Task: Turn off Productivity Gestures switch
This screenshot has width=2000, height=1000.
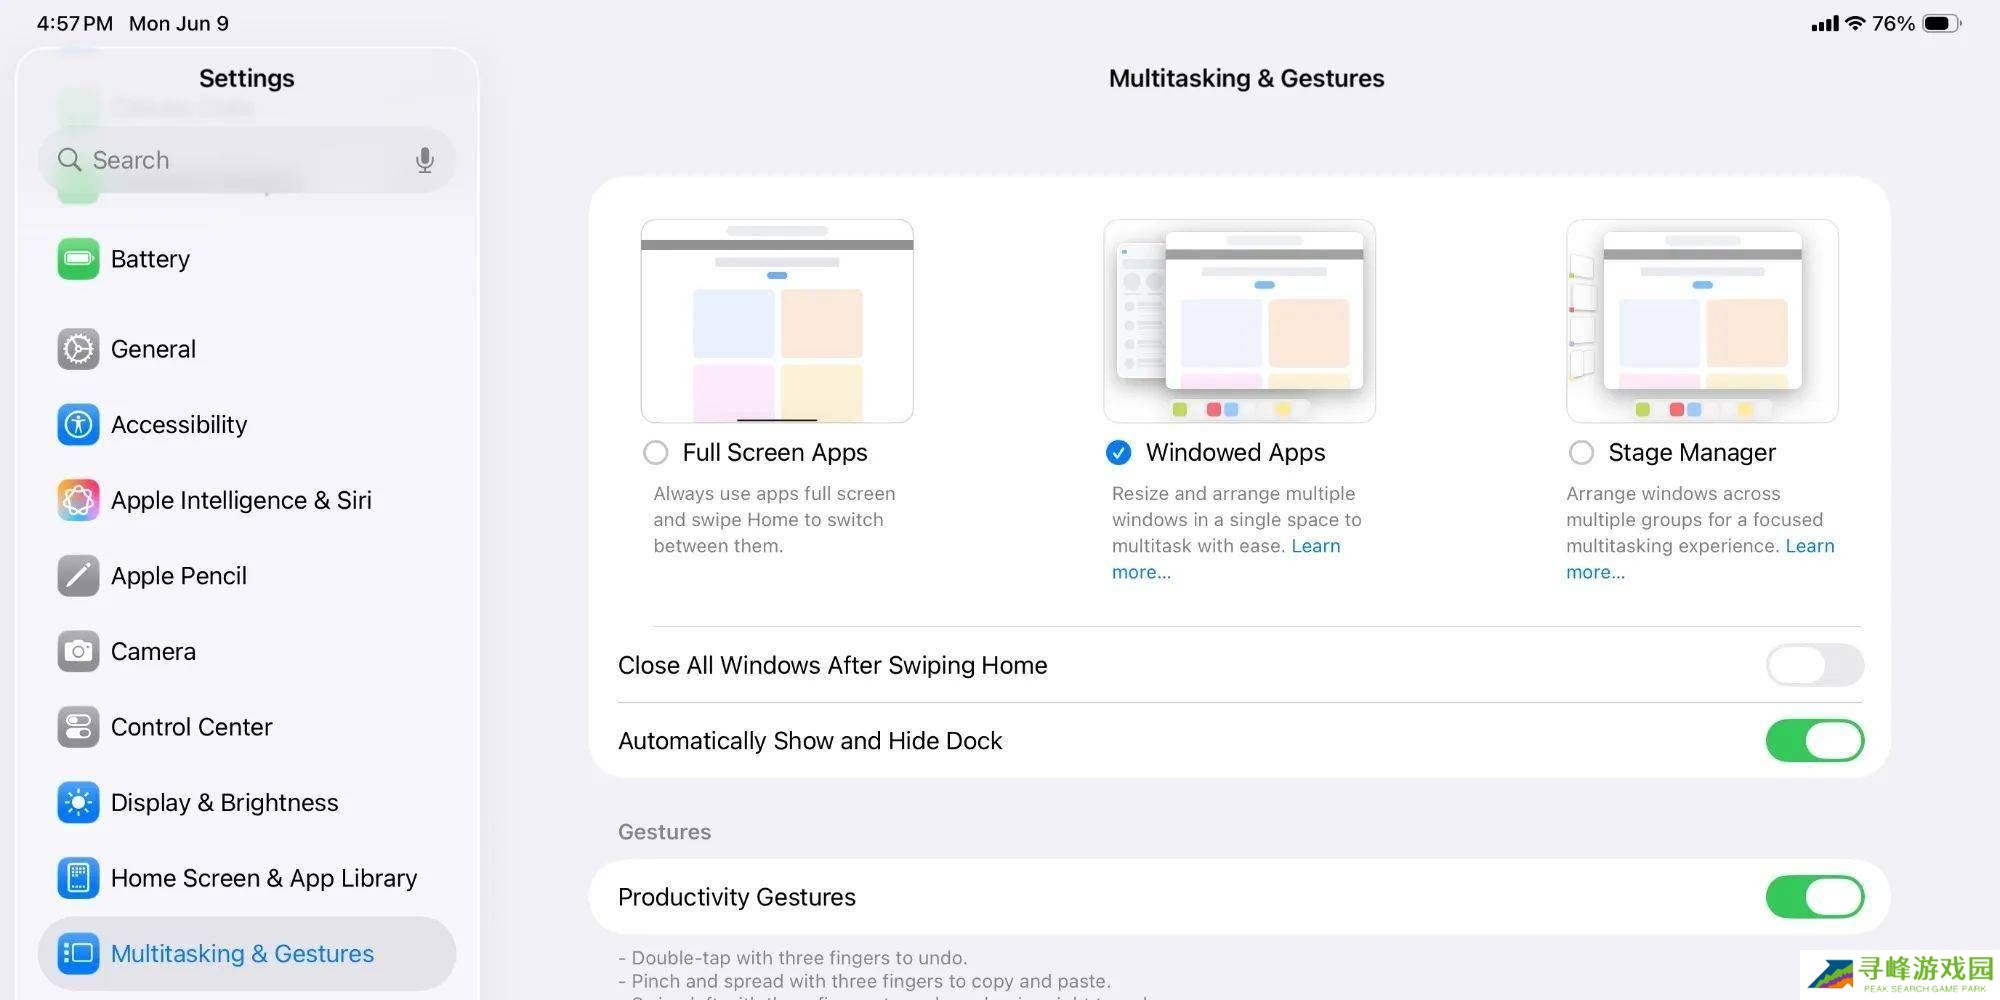Action: (1814, 897)
